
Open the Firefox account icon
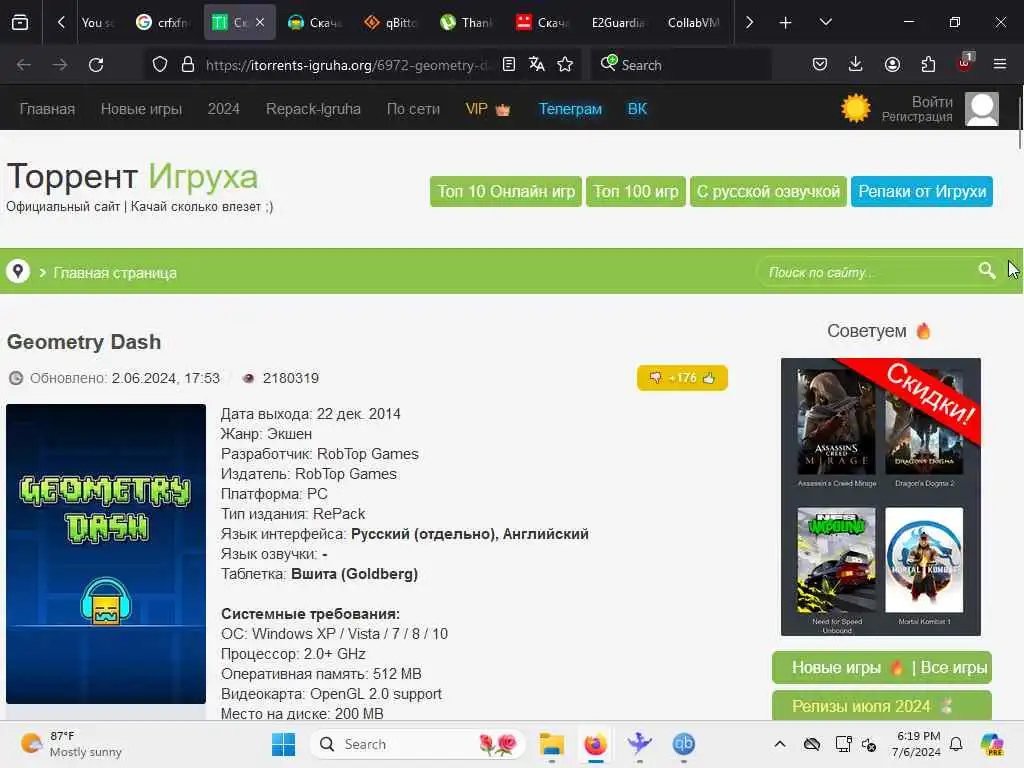[892, 64]
